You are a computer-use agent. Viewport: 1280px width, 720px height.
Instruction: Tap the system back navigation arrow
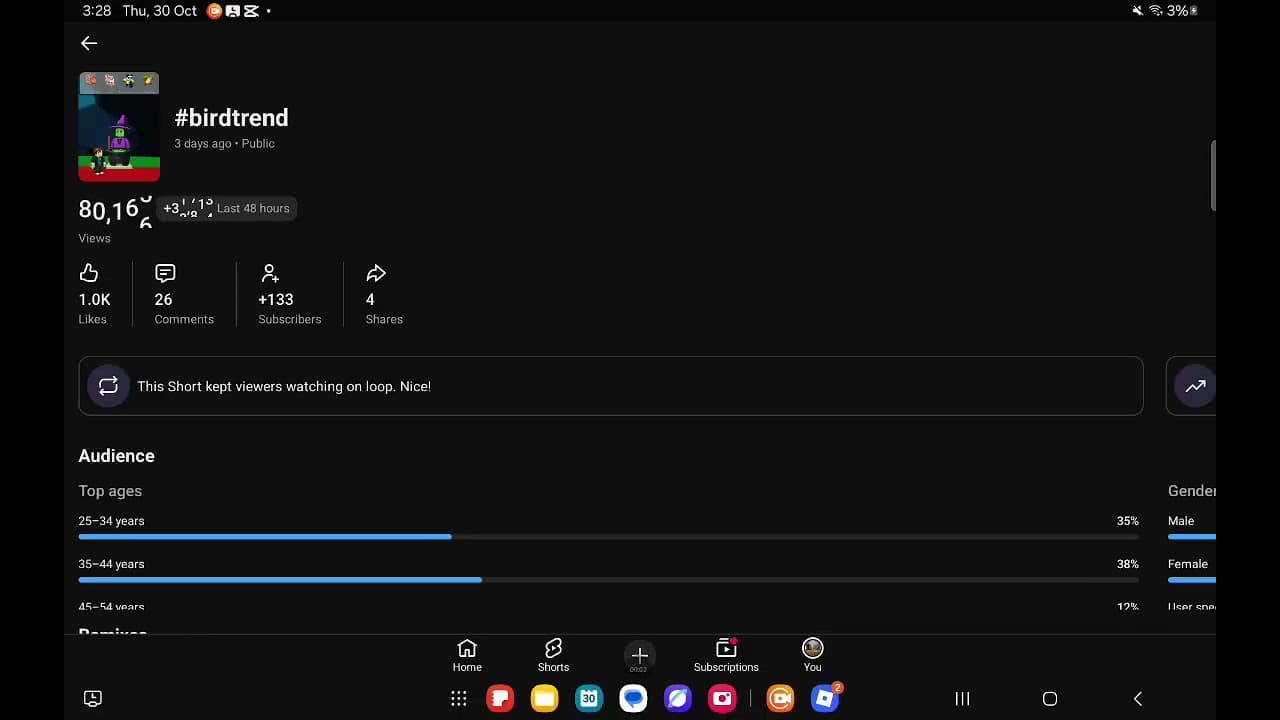[1137, 699]
